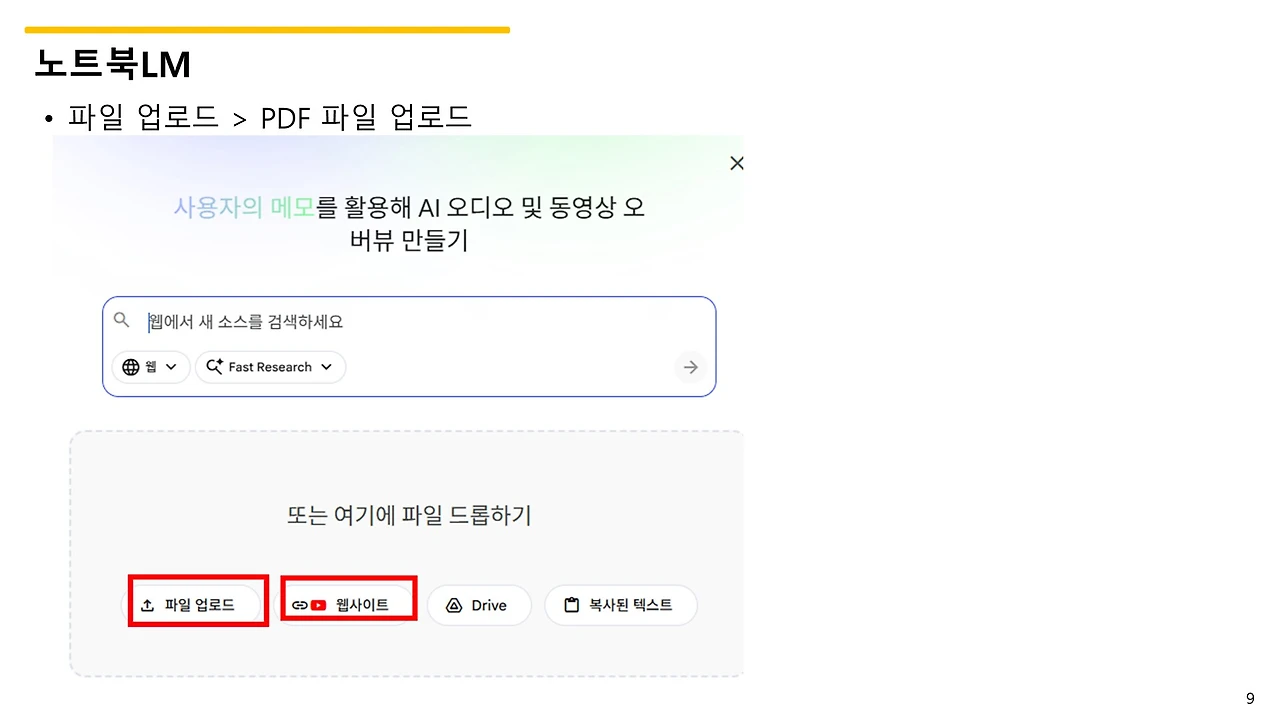Viewport: 1280px width, 720px height.
Task: Click the search magnifier icon
Action: coord(121,320)
